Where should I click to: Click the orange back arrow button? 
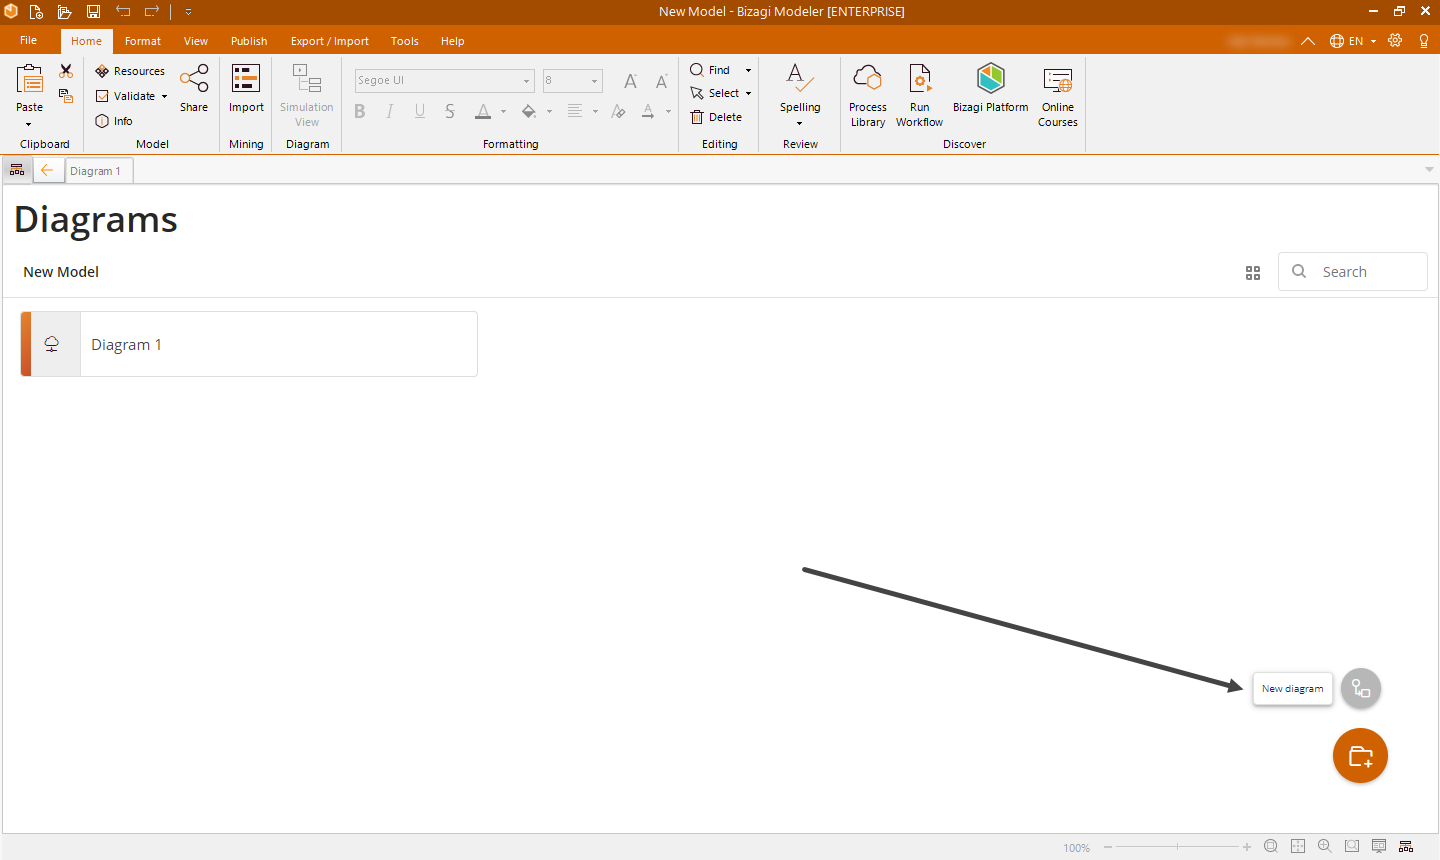pos(47,170)
